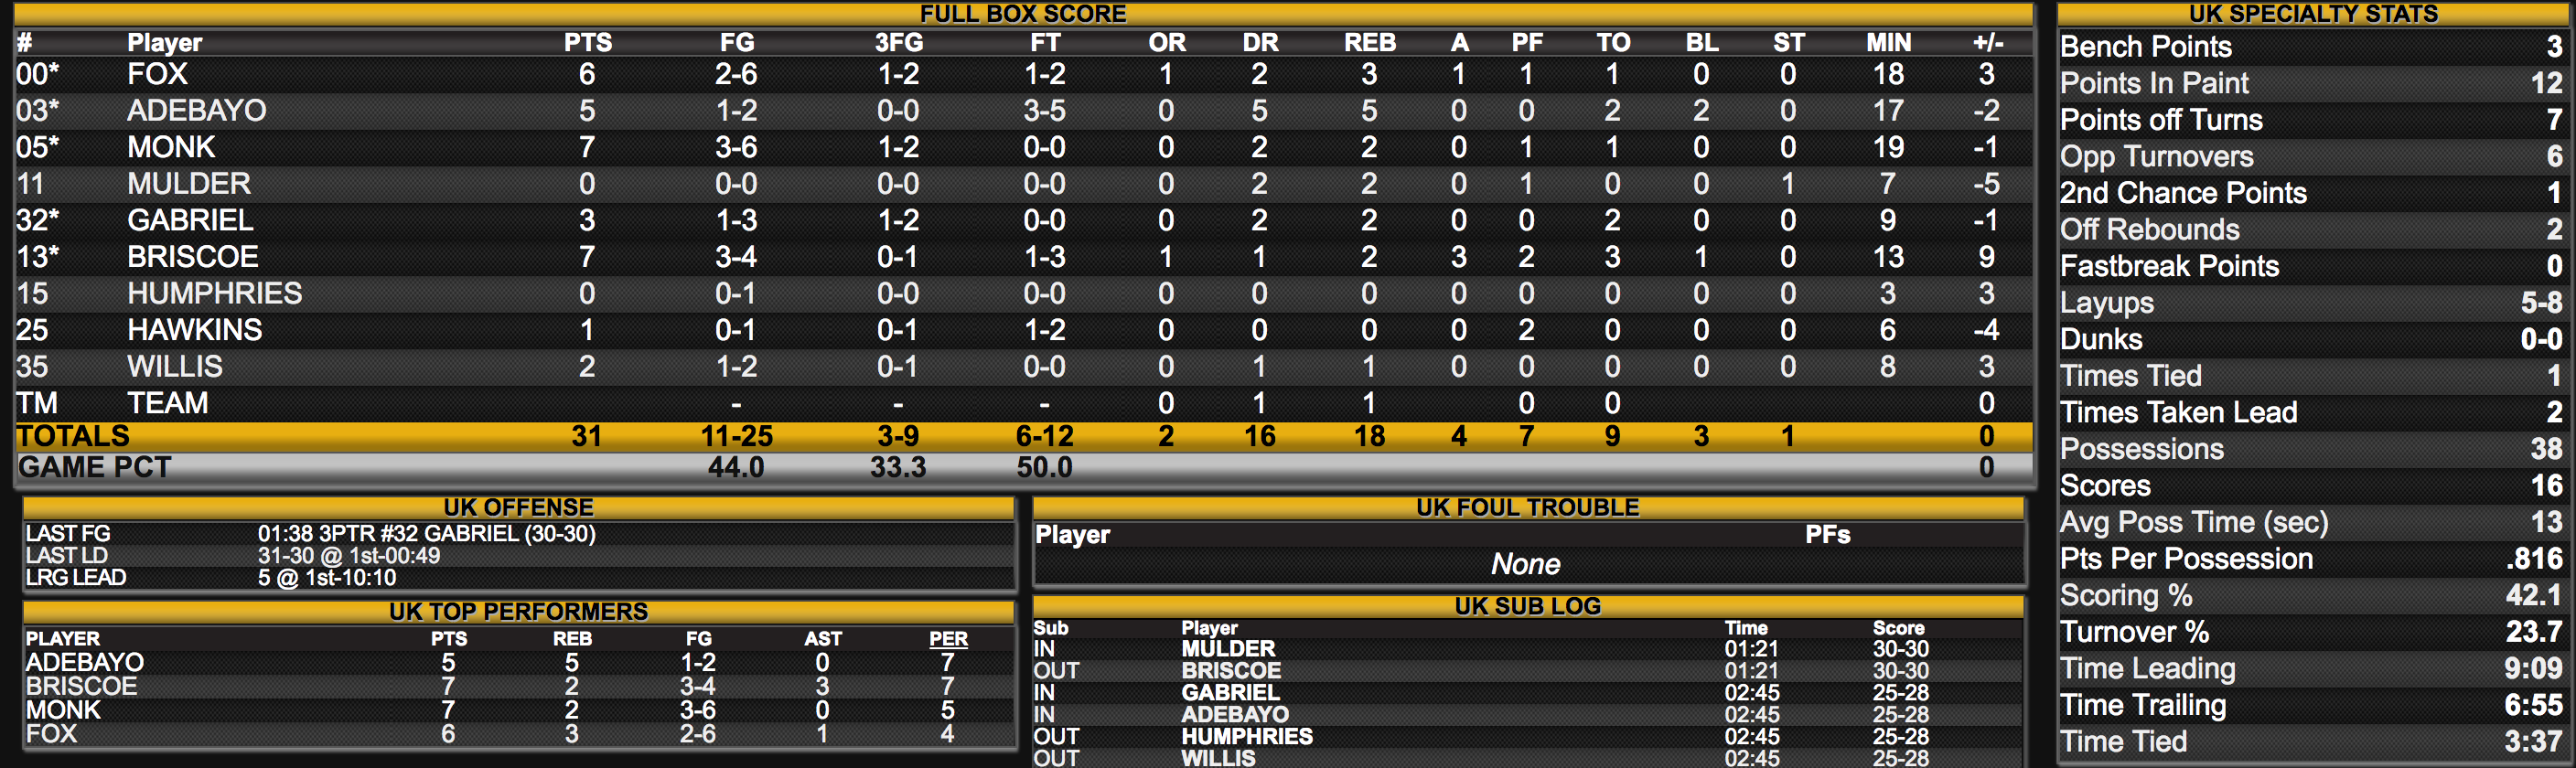
Task: Click the PTS column header in box score
Action: pyautogui.click(x=587, y=42)
